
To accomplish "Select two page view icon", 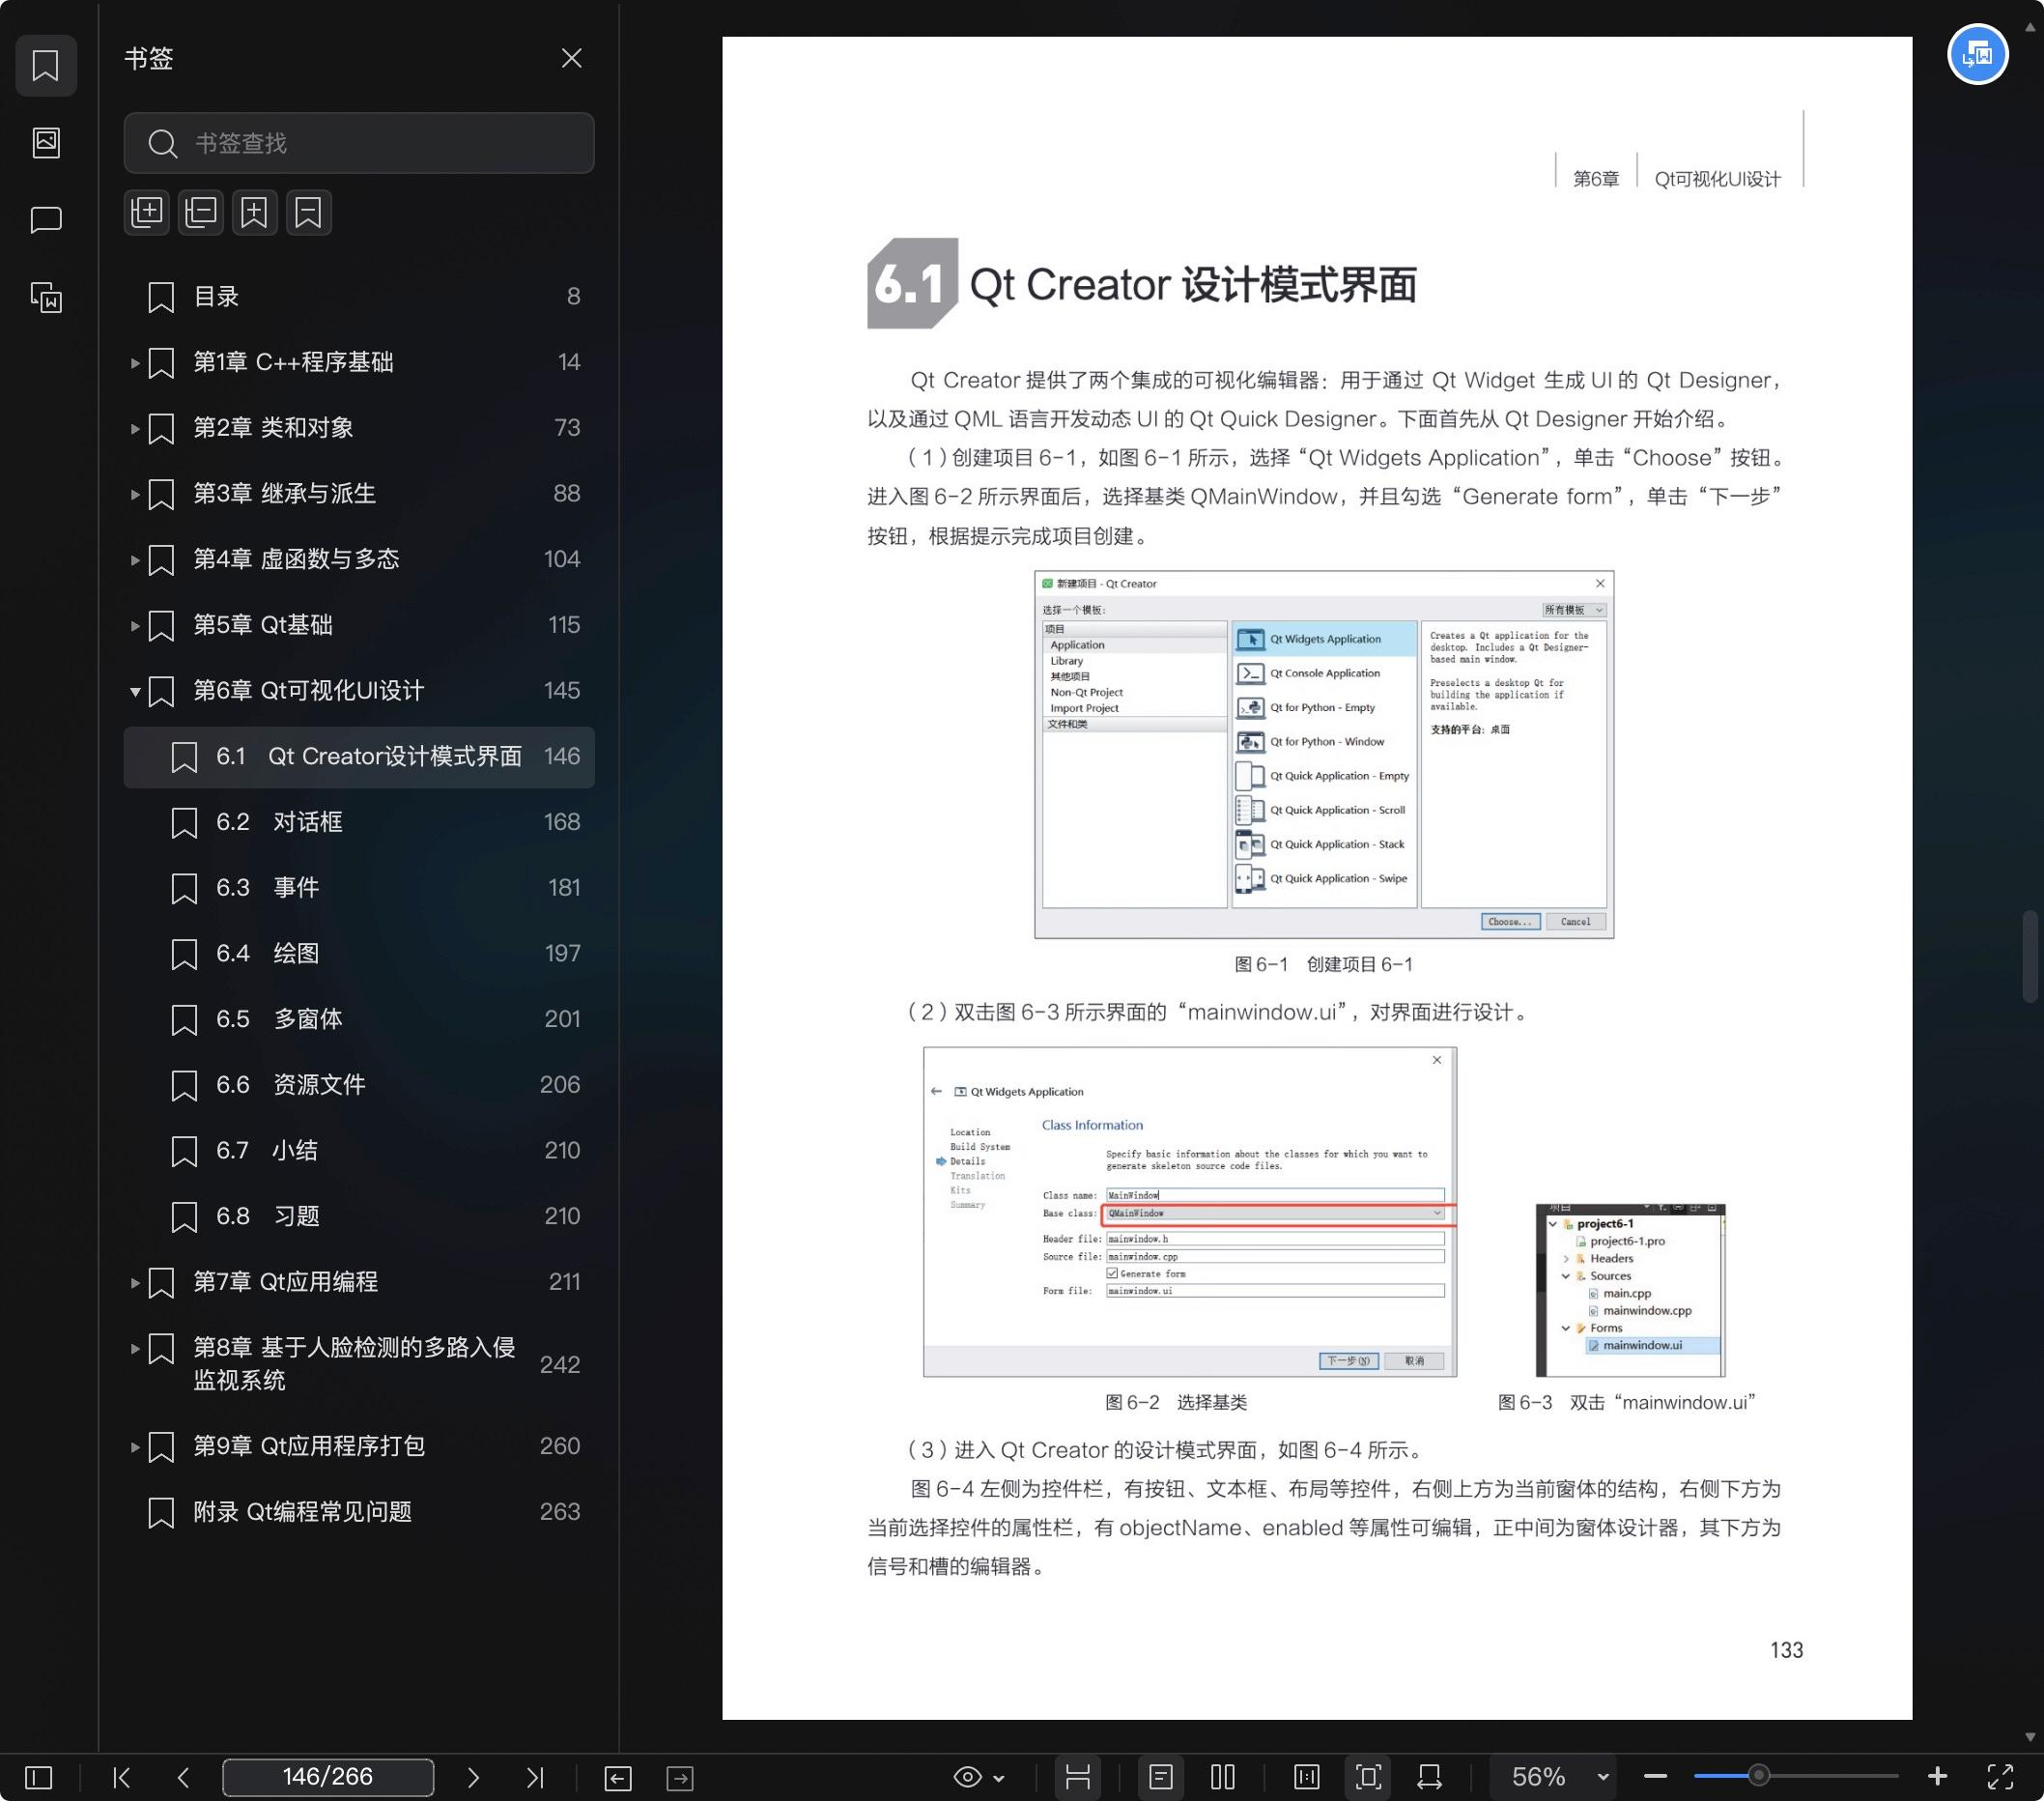I will 1223,1777.
